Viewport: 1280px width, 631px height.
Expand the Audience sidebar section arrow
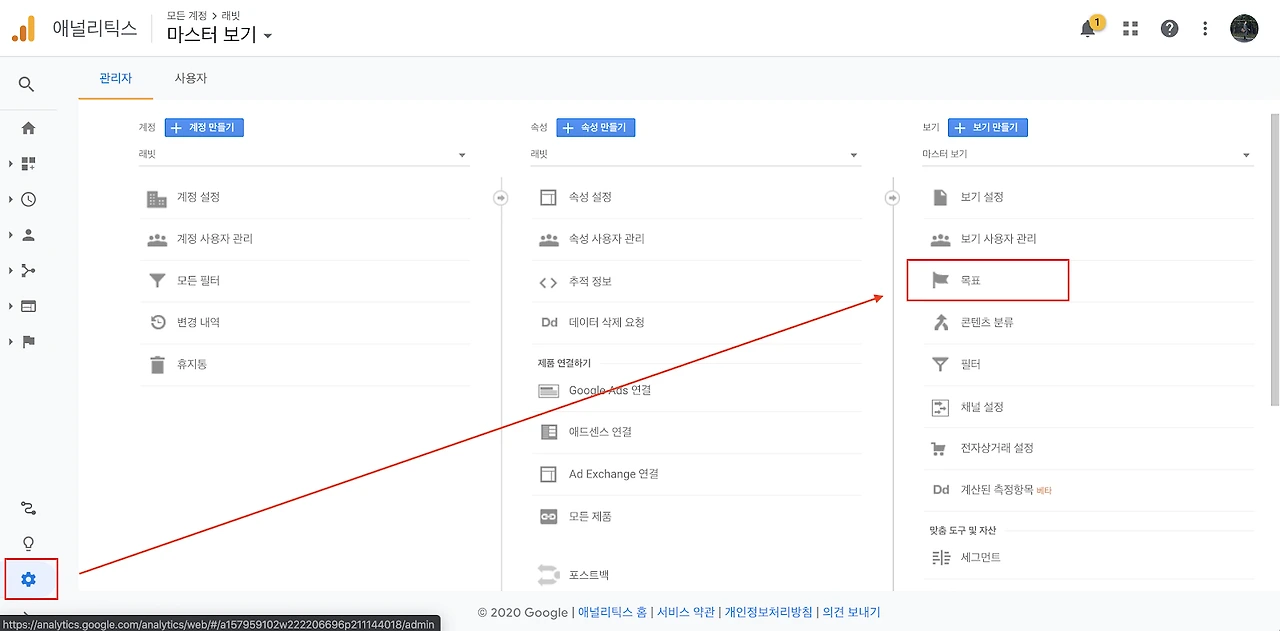tap(10, 235)
